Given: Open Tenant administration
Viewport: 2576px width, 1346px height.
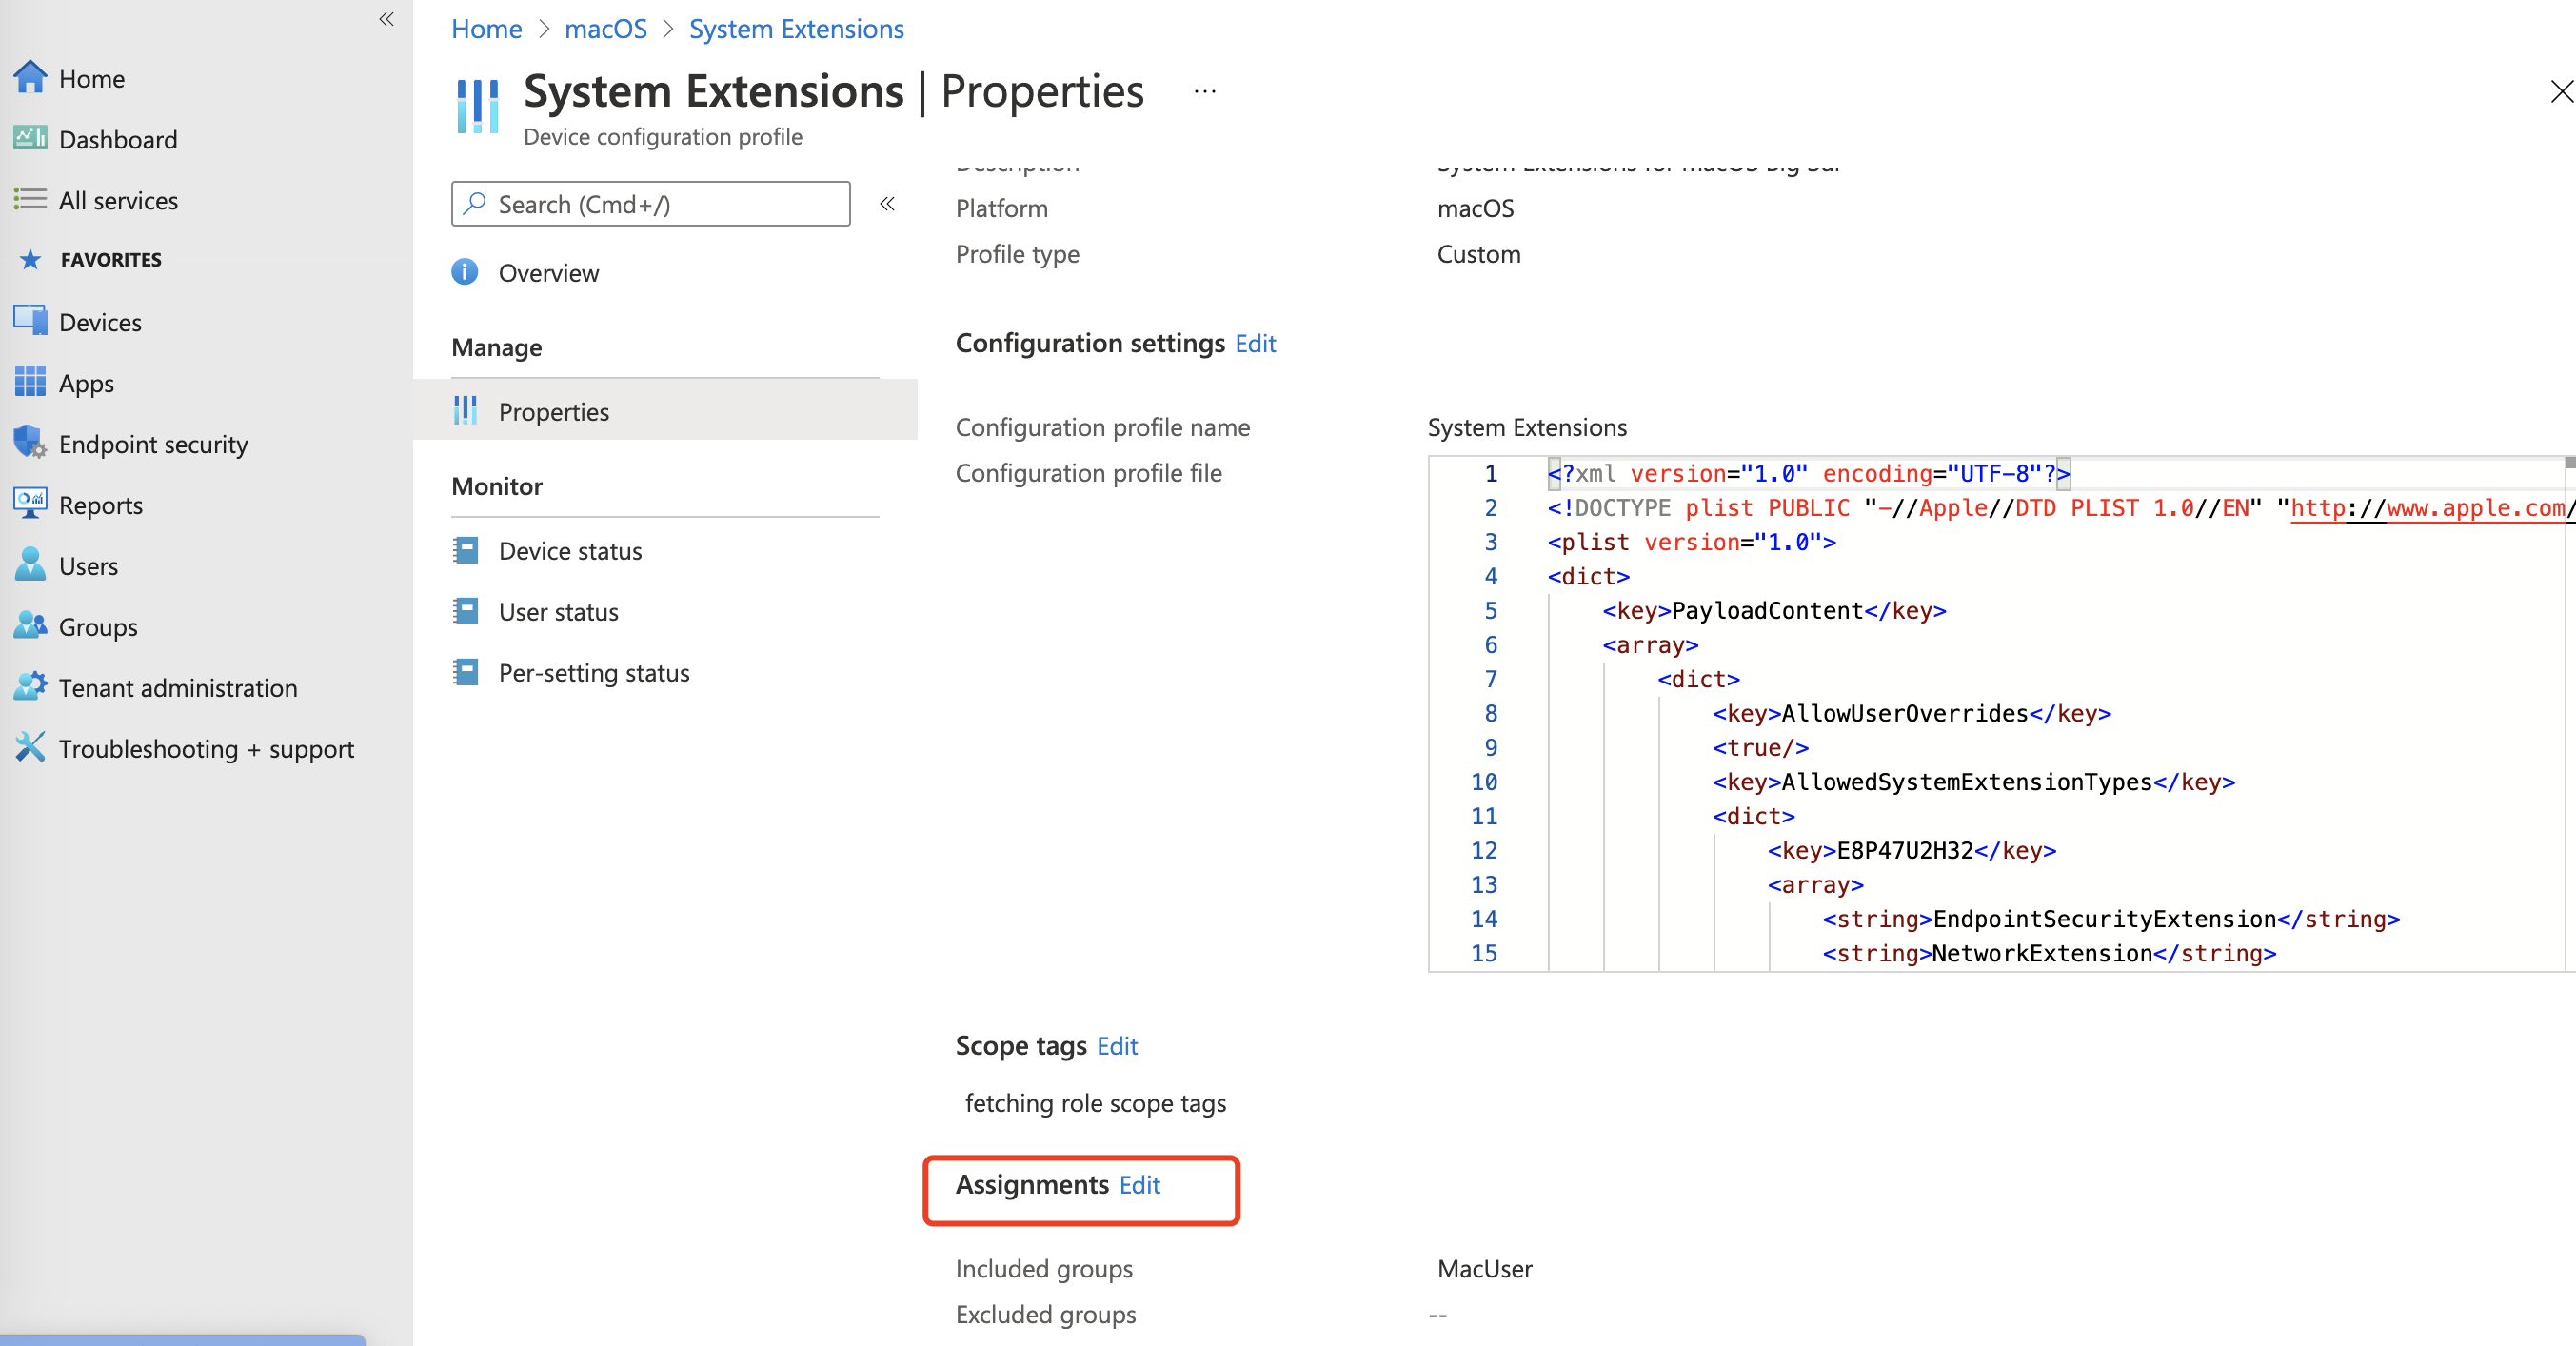Looking at the screenshot, I should click(178, 687).
